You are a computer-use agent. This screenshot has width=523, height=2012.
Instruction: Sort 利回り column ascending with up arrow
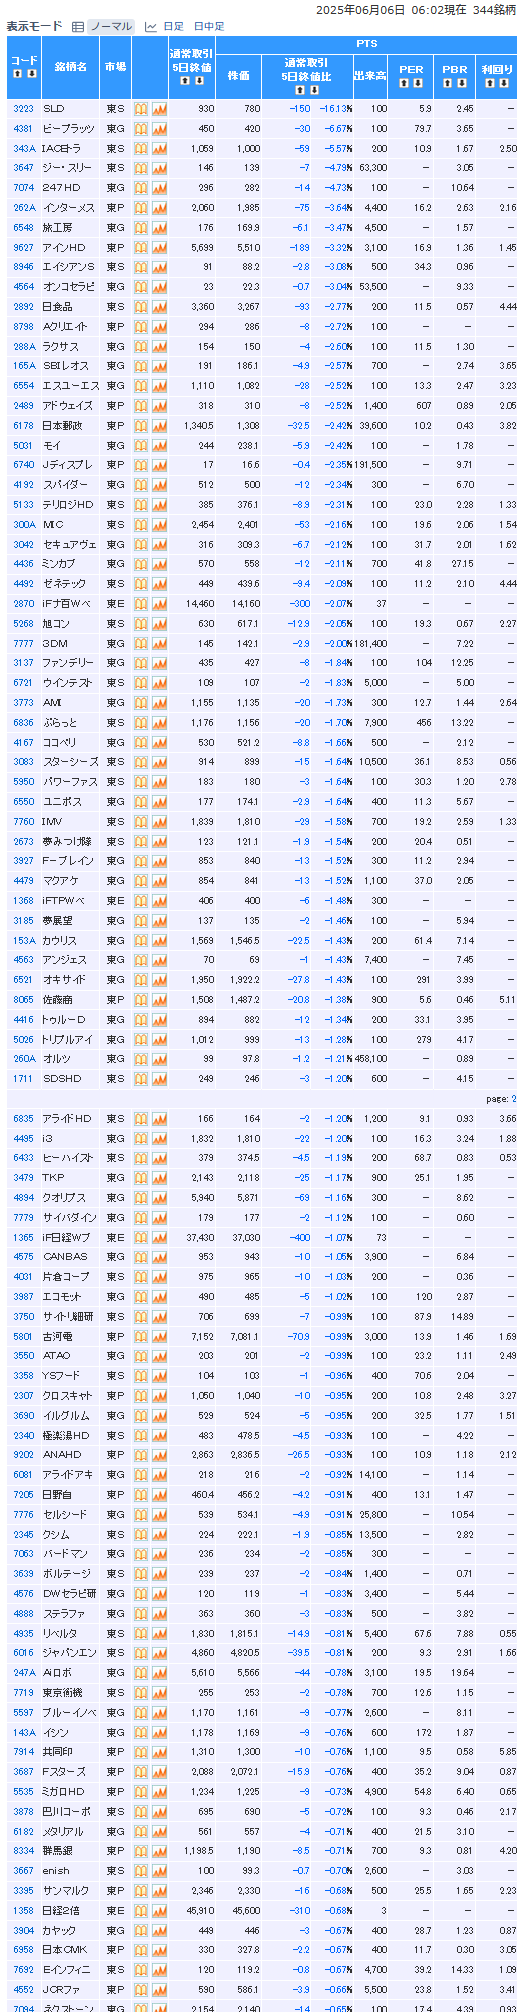490,83
